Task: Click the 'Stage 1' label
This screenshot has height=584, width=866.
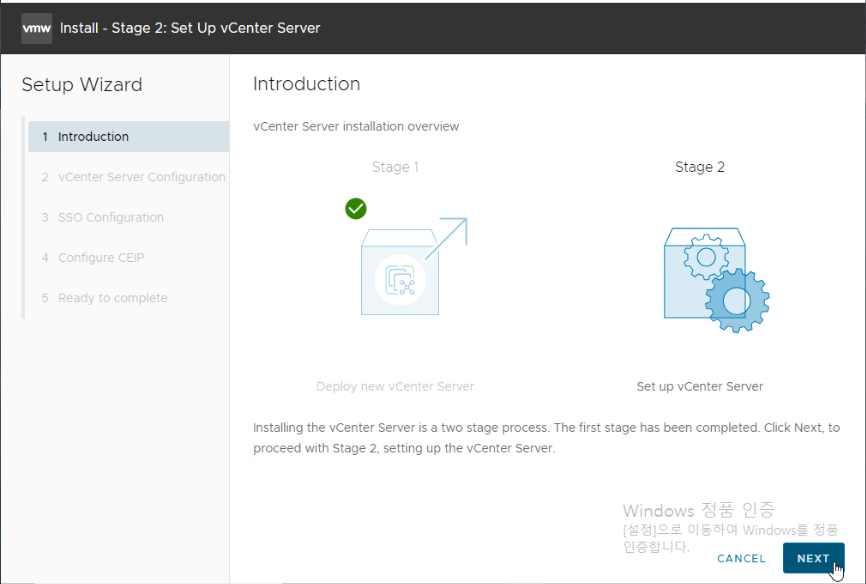Action: pos(395,167)
